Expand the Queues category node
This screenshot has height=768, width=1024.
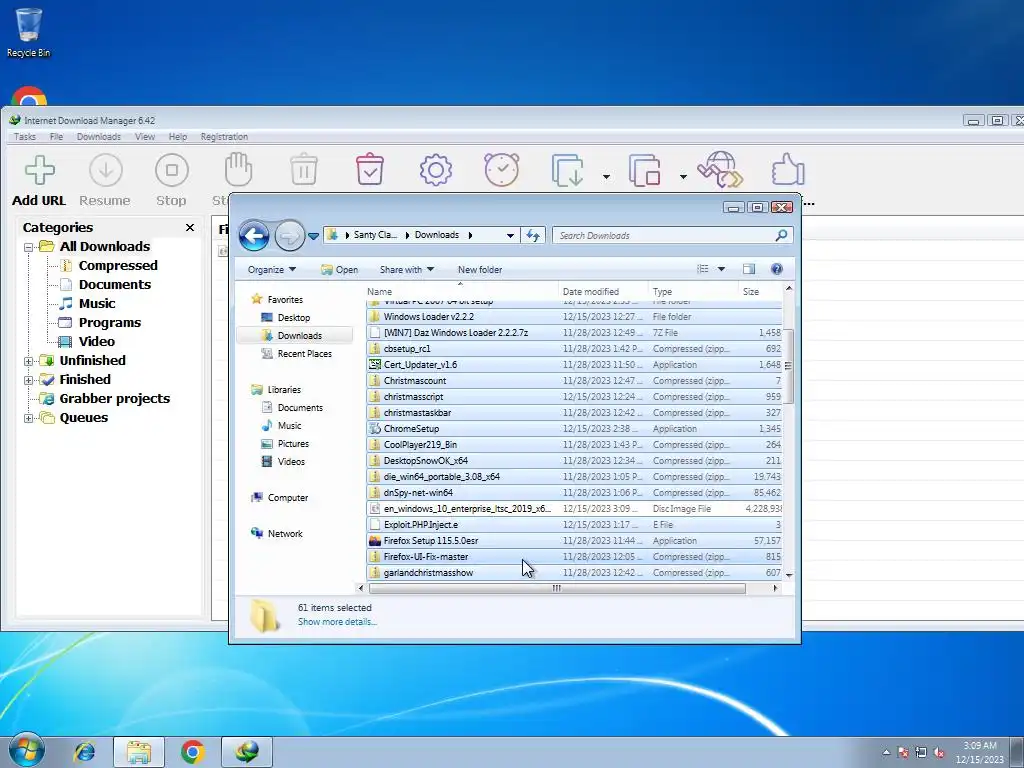tap(29, 419)
